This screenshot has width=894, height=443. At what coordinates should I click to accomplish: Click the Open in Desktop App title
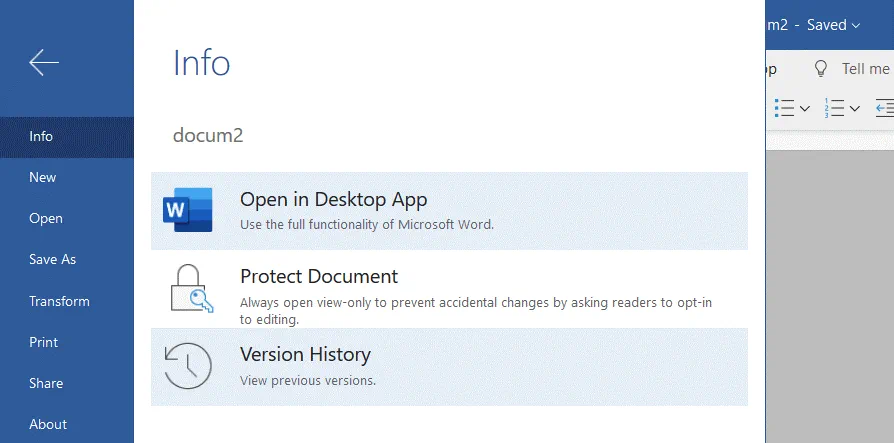pos(333,199)
